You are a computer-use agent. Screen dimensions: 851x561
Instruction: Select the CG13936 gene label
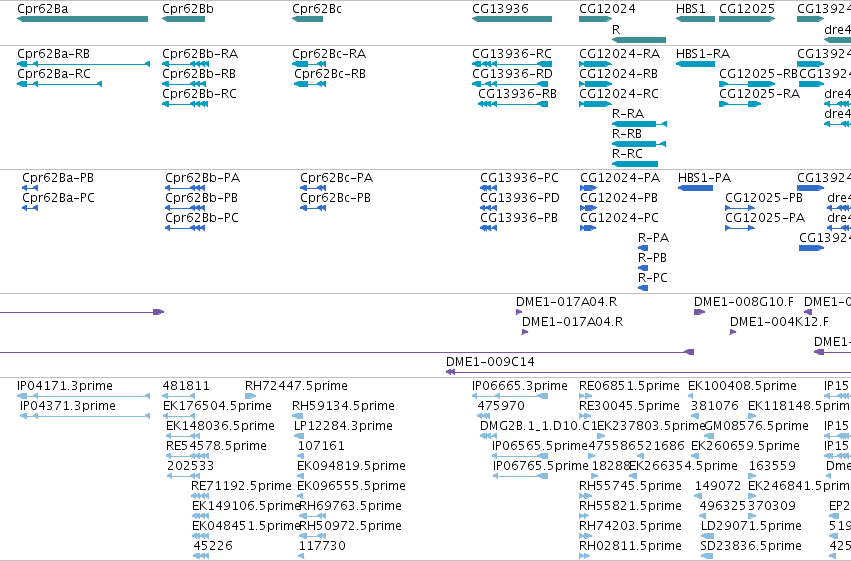500,9
